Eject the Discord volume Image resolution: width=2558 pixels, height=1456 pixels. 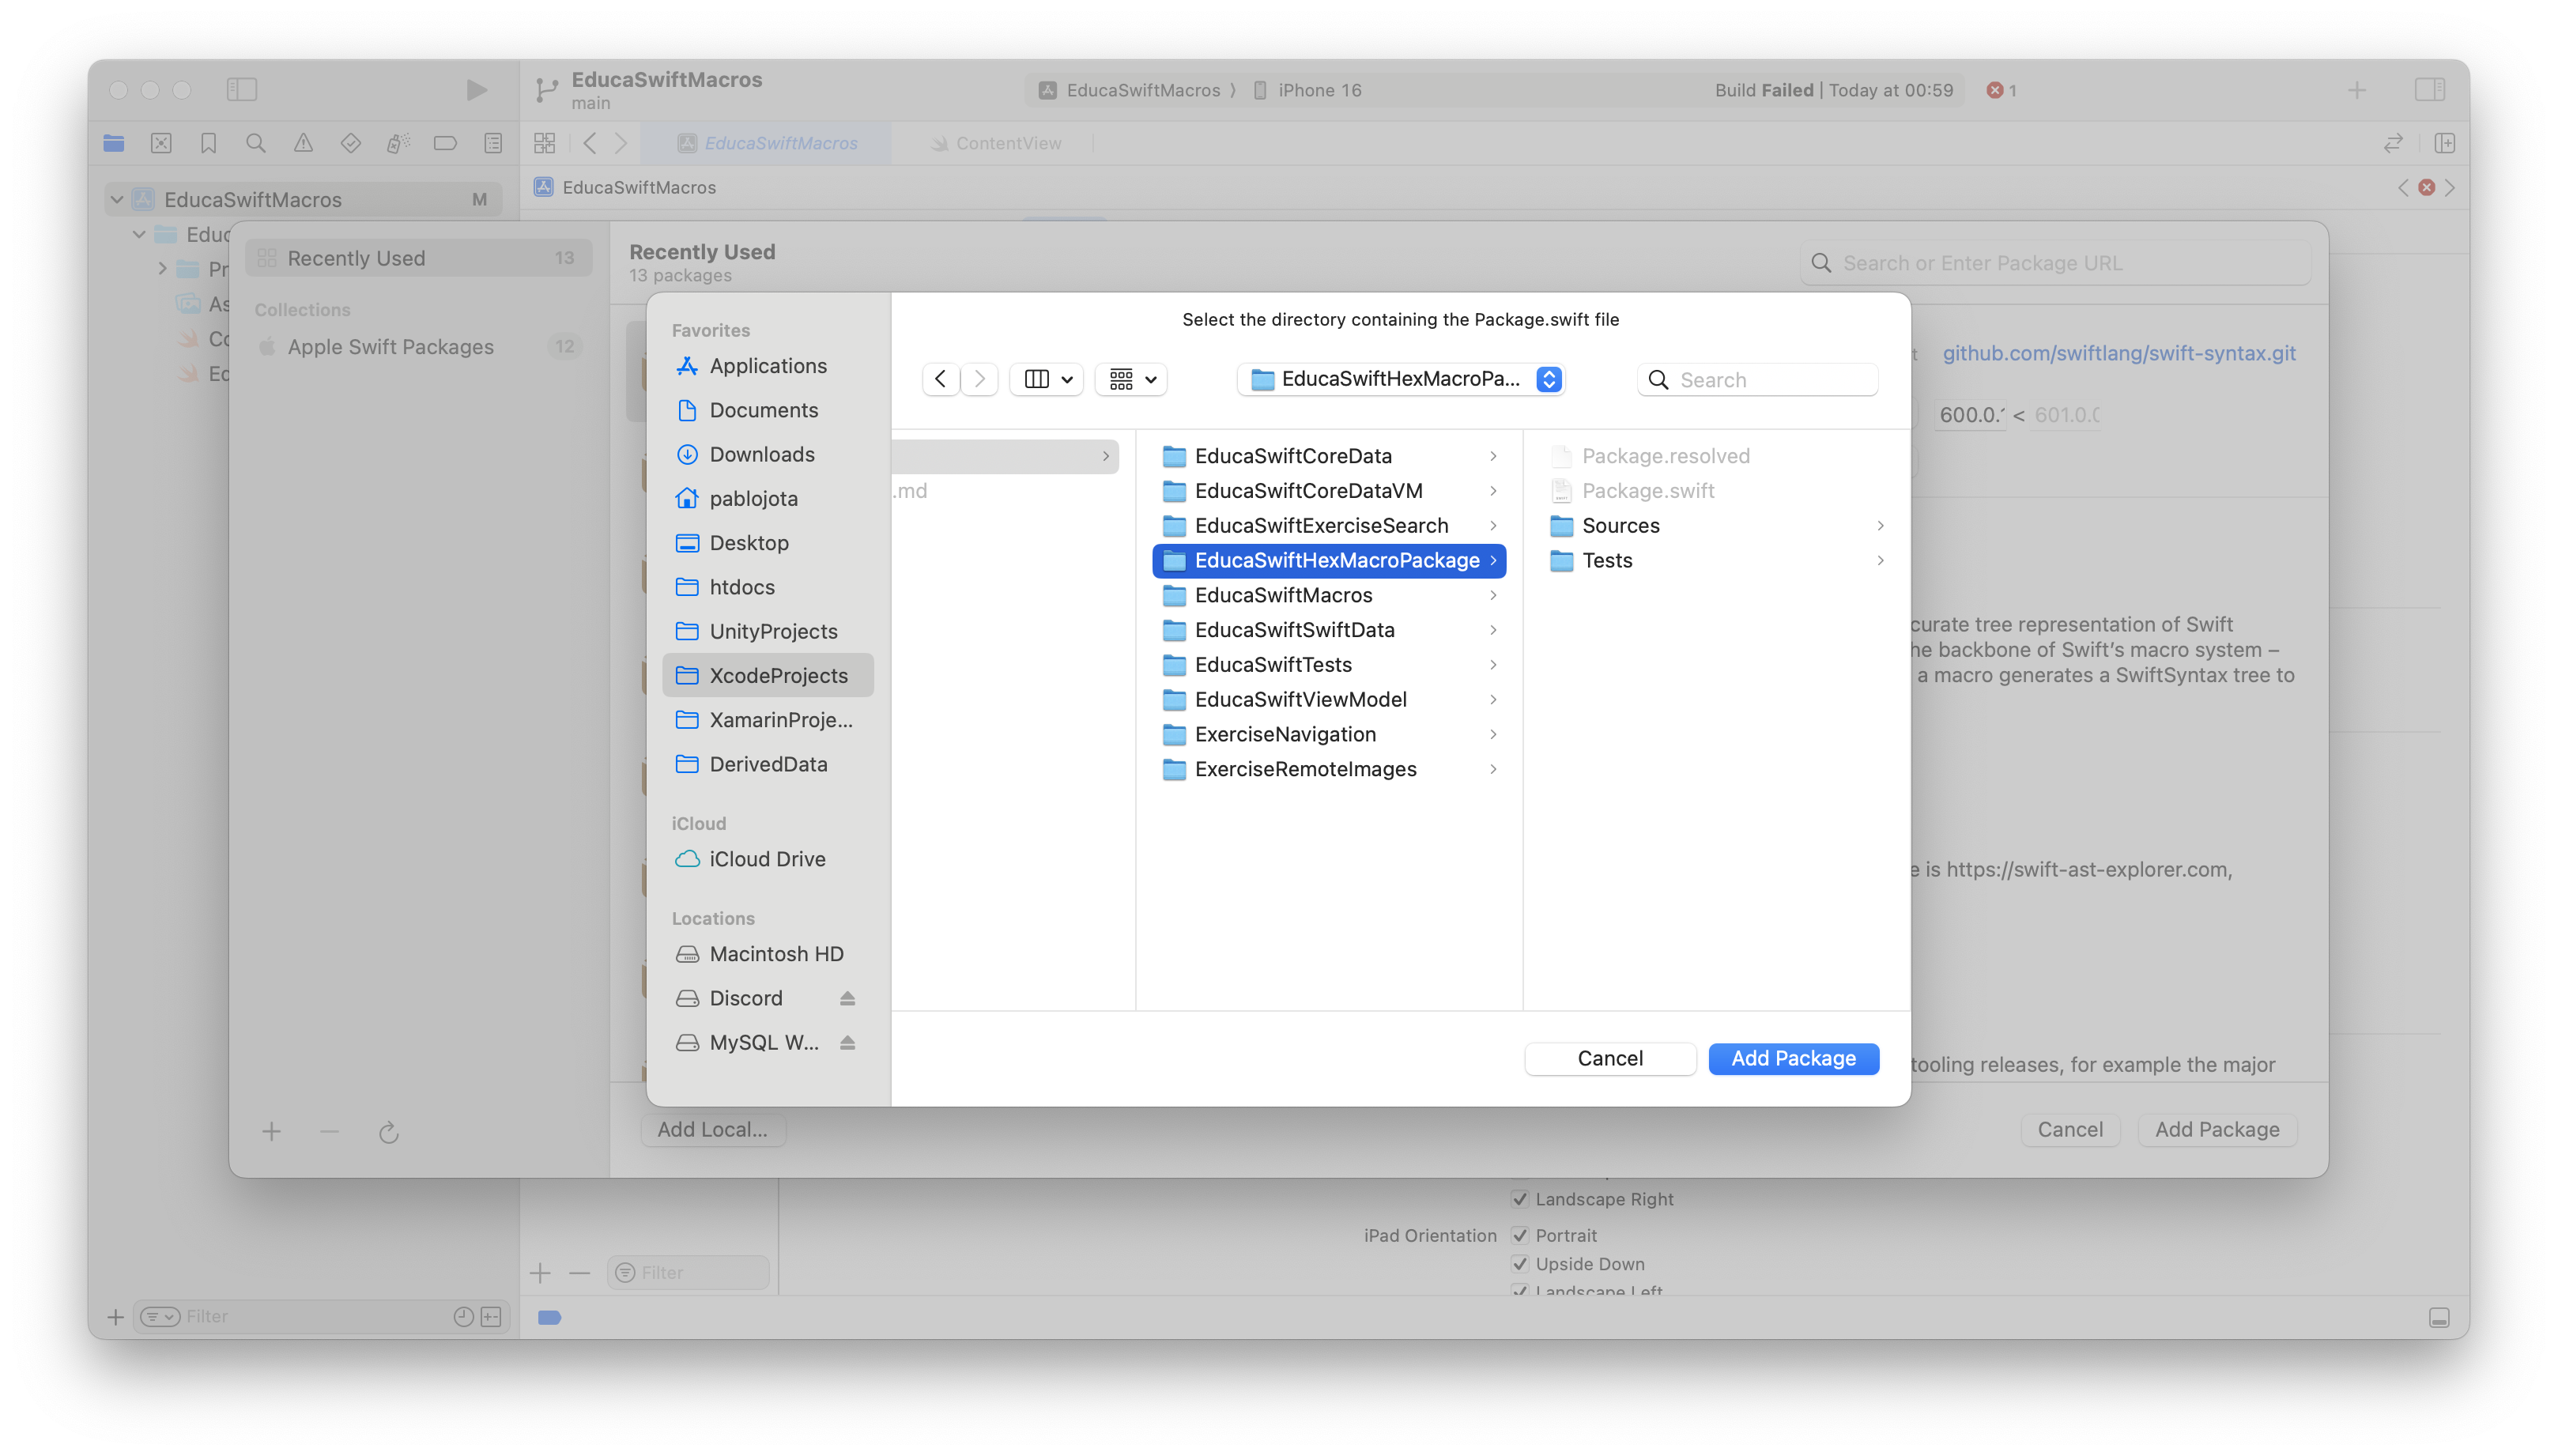[847, 998]
